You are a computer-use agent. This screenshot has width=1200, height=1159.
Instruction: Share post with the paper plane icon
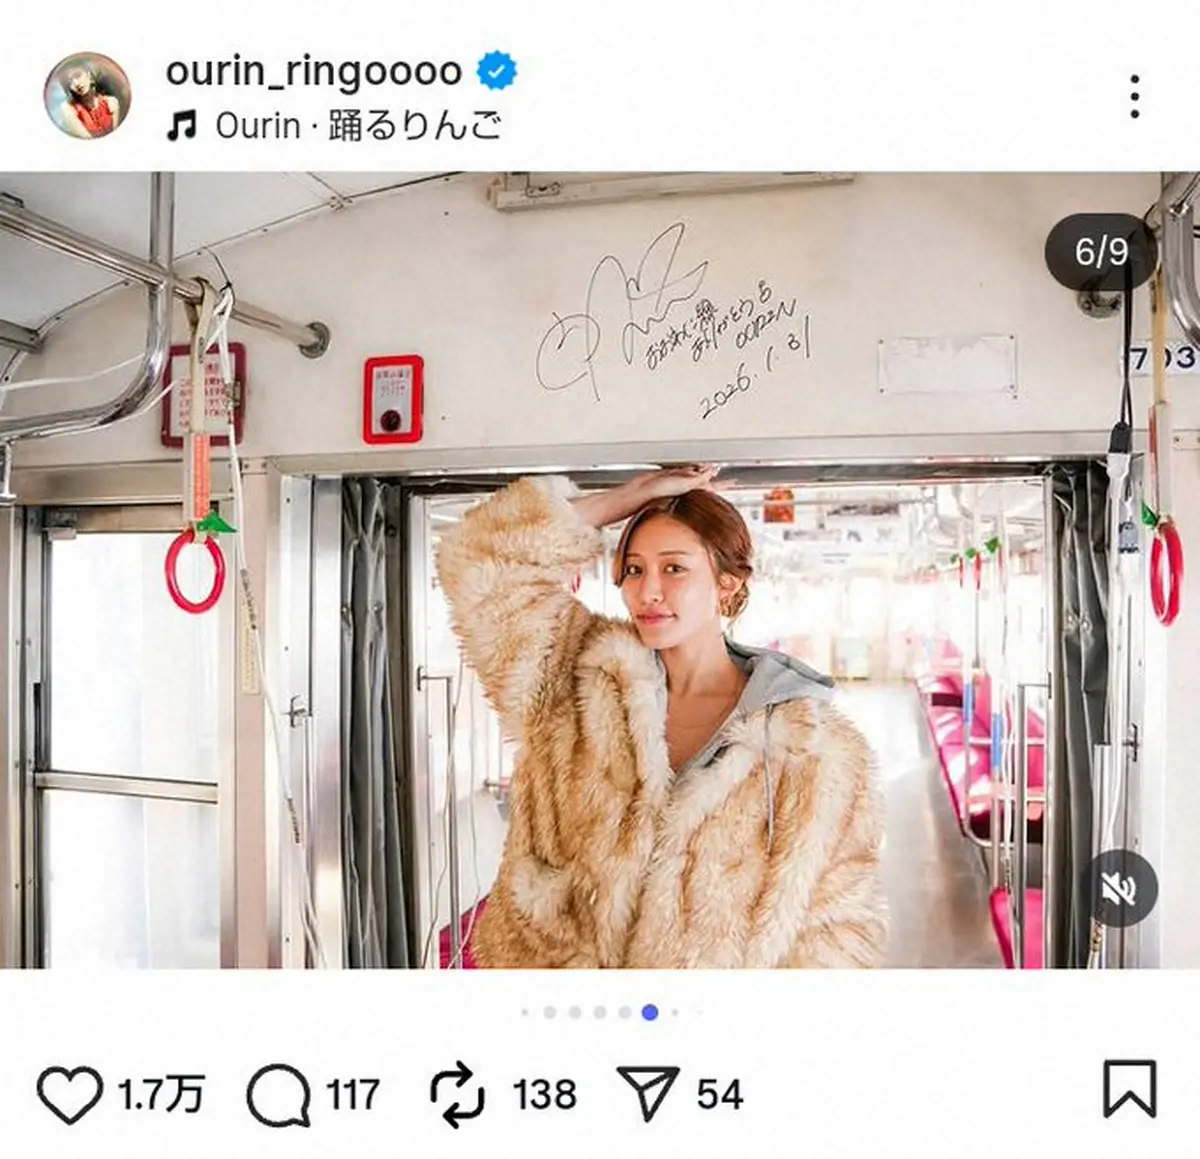pyautogui.click(x=648, y=1093)
